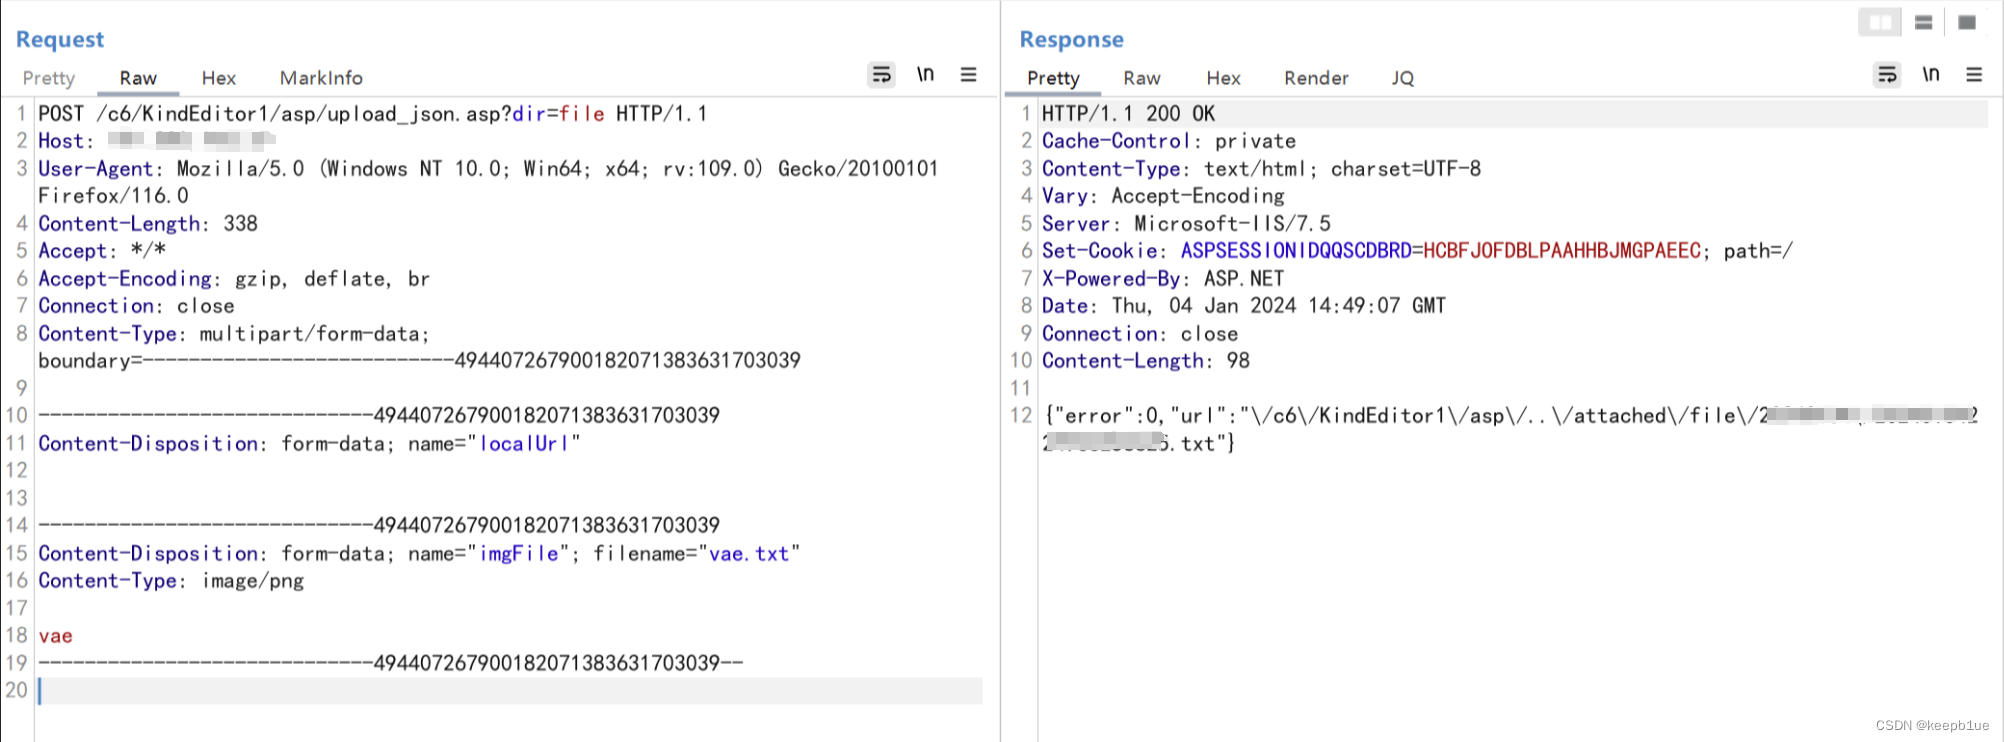Click the request Connection: close header

136,306
